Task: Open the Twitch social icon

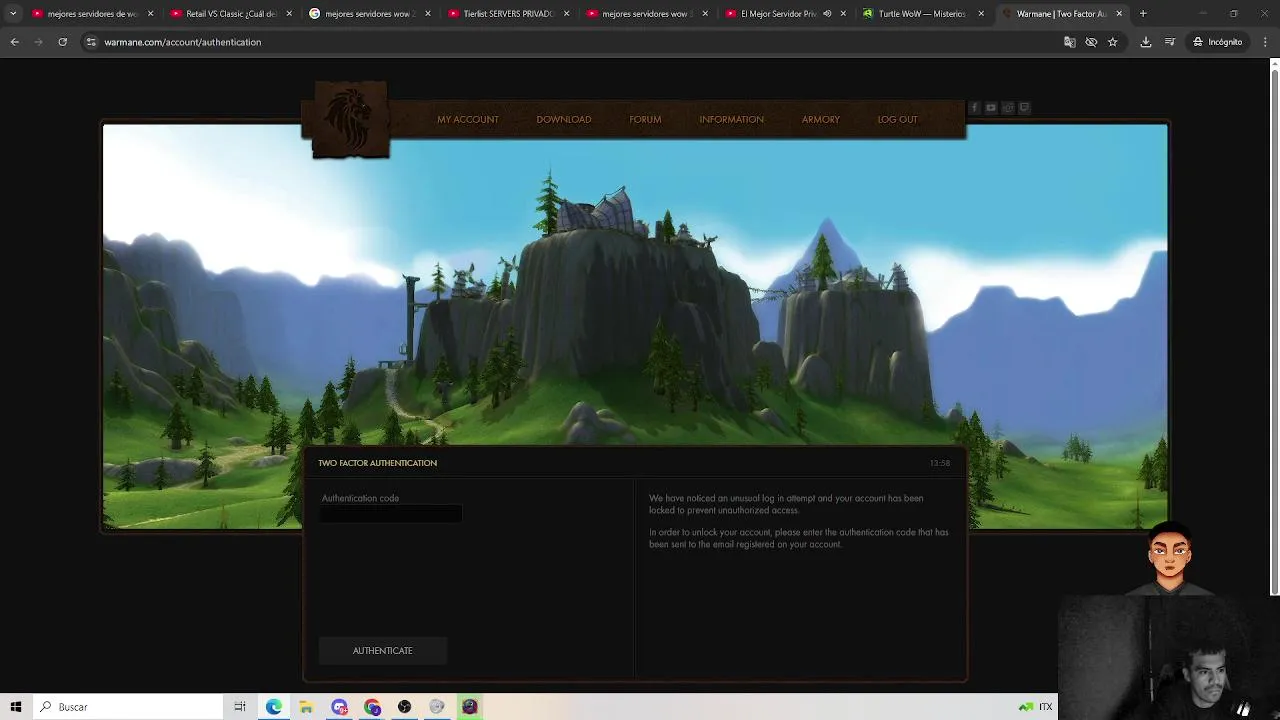Action: click(1024, 108)
